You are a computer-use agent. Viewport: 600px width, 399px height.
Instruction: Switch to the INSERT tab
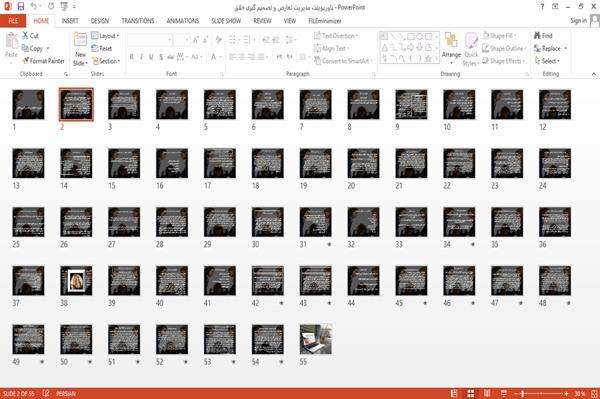70,21
